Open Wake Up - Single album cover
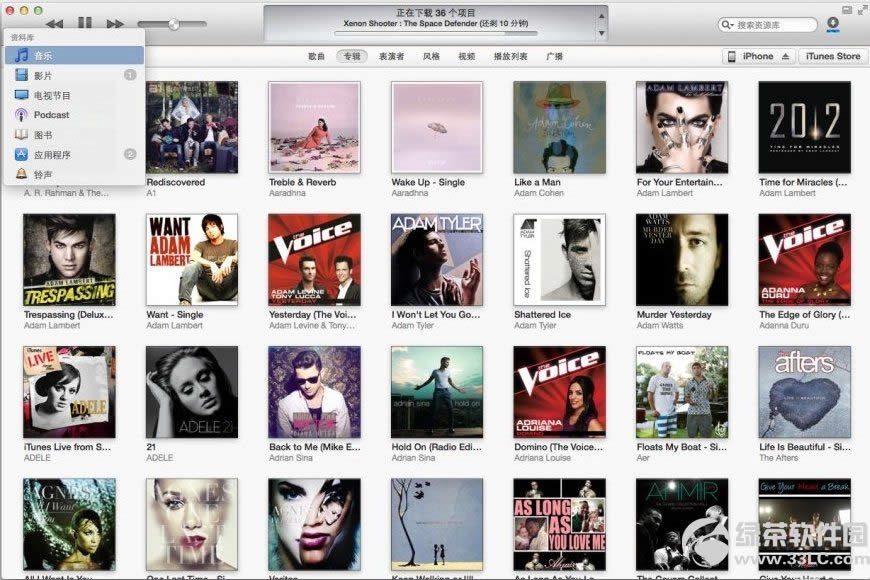This screenshot has height=580, width=870. pyautogui.click(x=437, y=127)
